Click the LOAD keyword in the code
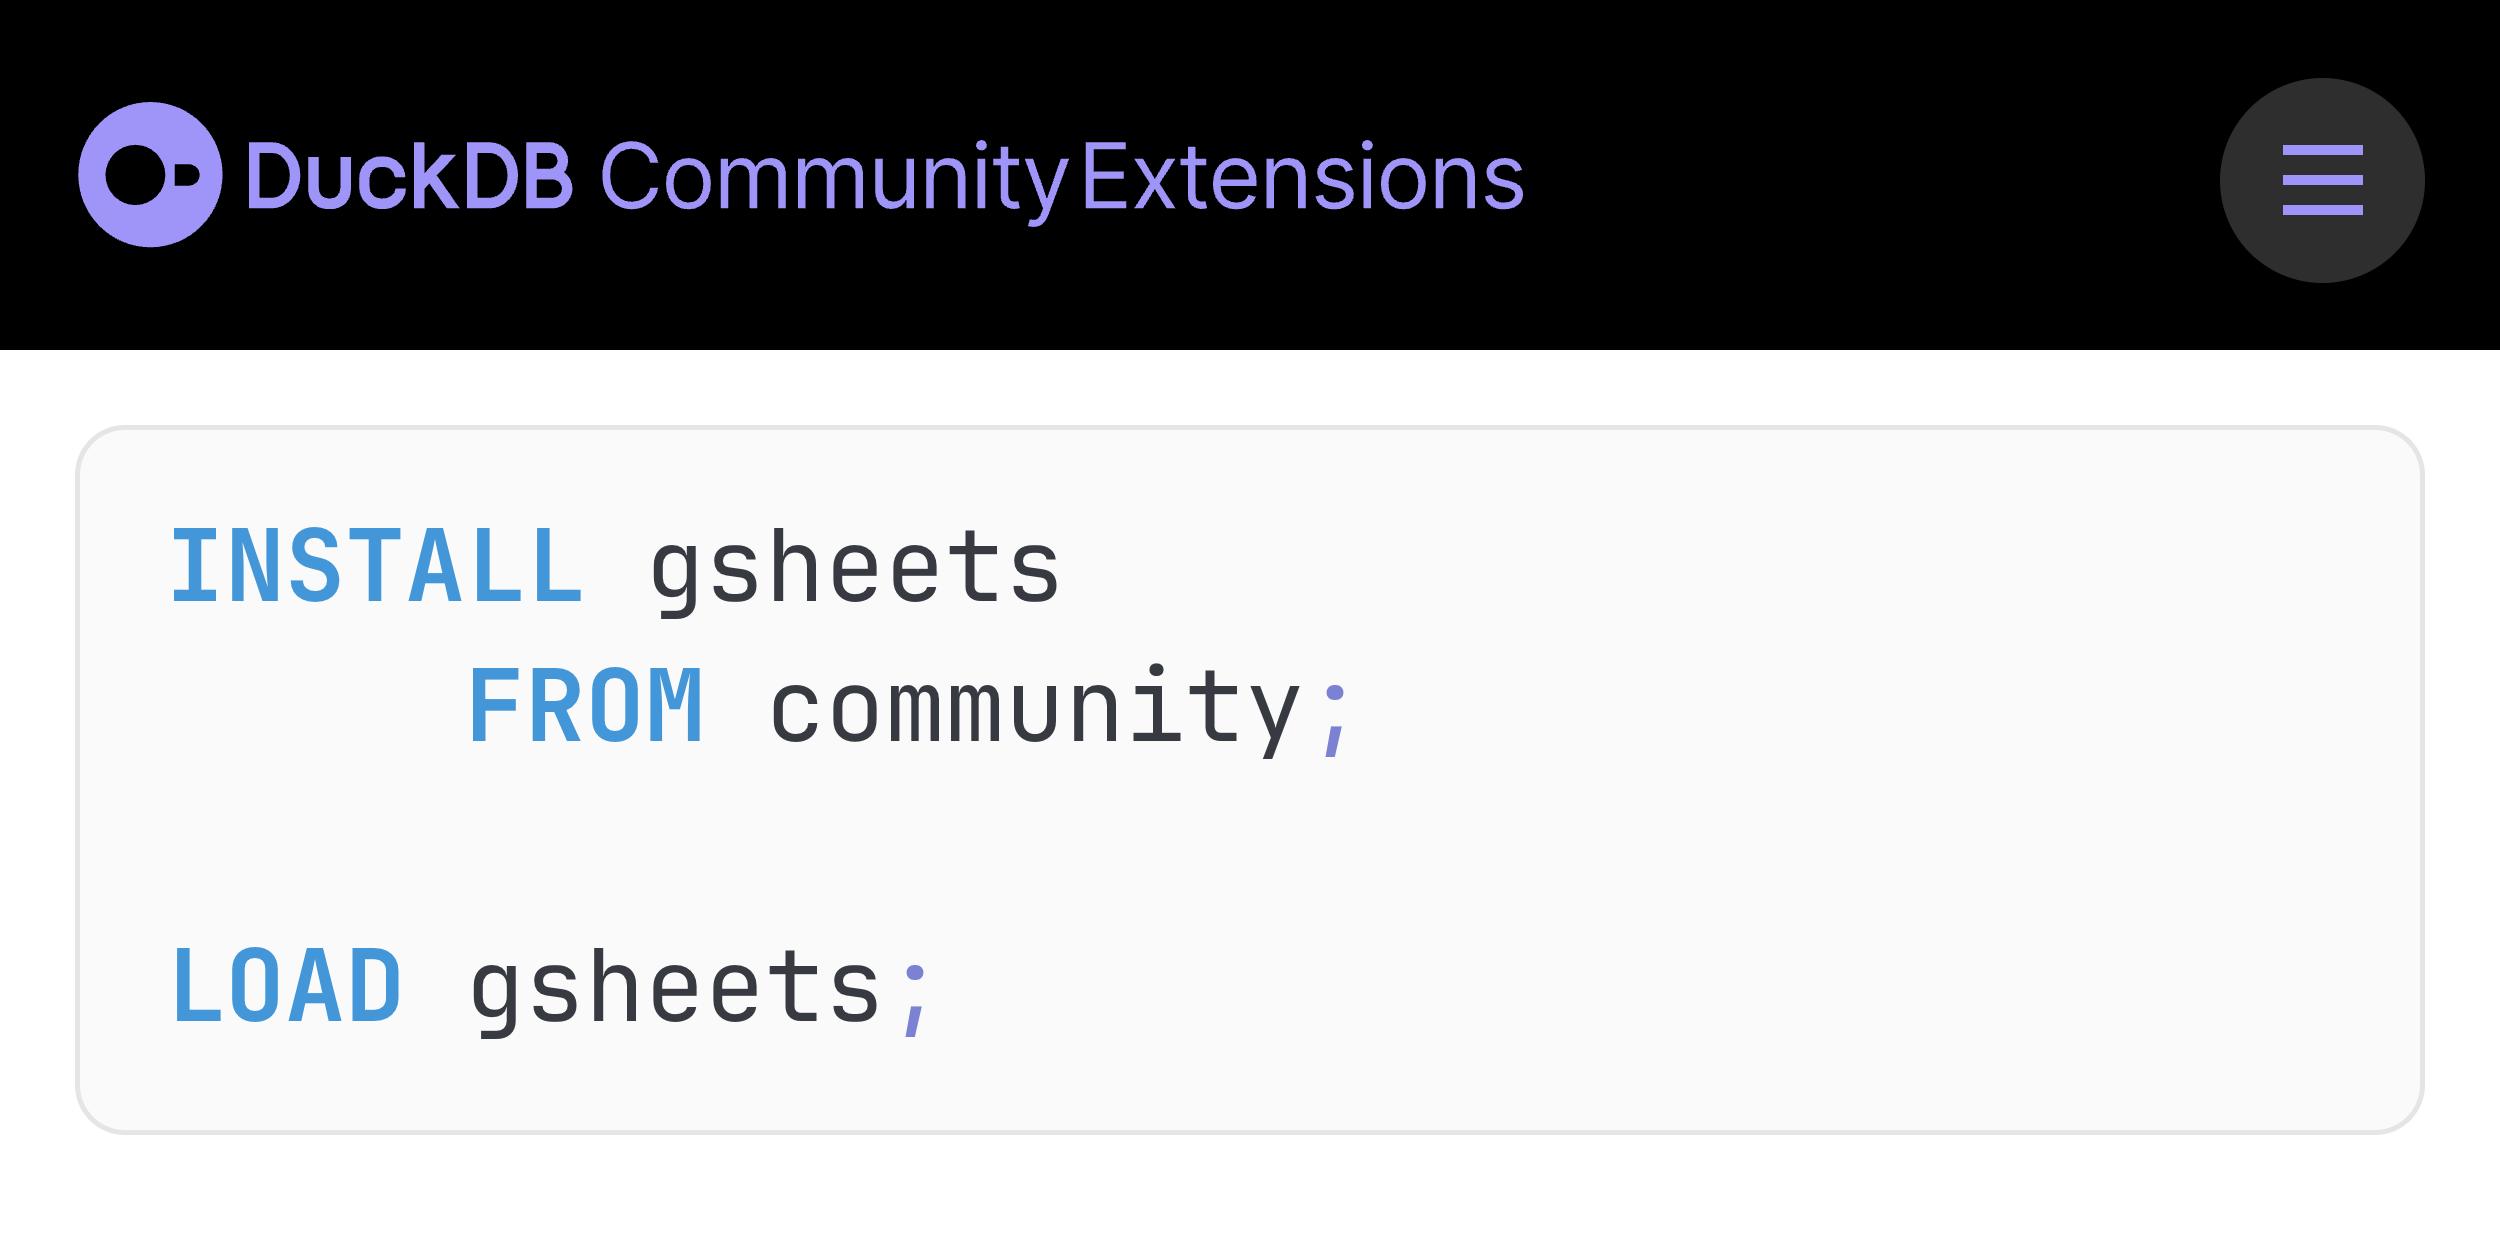Image resolution: width=2500 pixels, height=1250 pixels. pyautogui.click(x=287, y=987)
